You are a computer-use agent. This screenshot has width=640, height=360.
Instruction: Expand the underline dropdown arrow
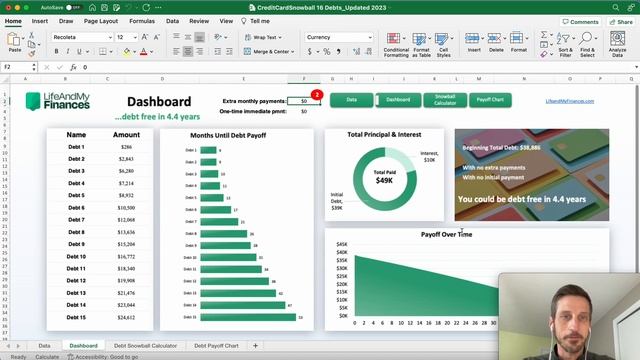(87, 52)
